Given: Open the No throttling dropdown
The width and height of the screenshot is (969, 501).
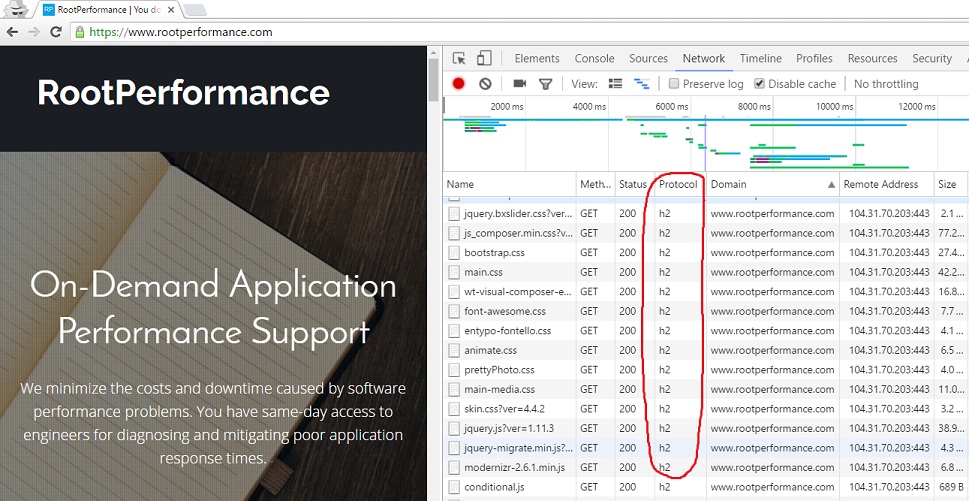Looking at the screenshot, I should (x=886, y=84).
